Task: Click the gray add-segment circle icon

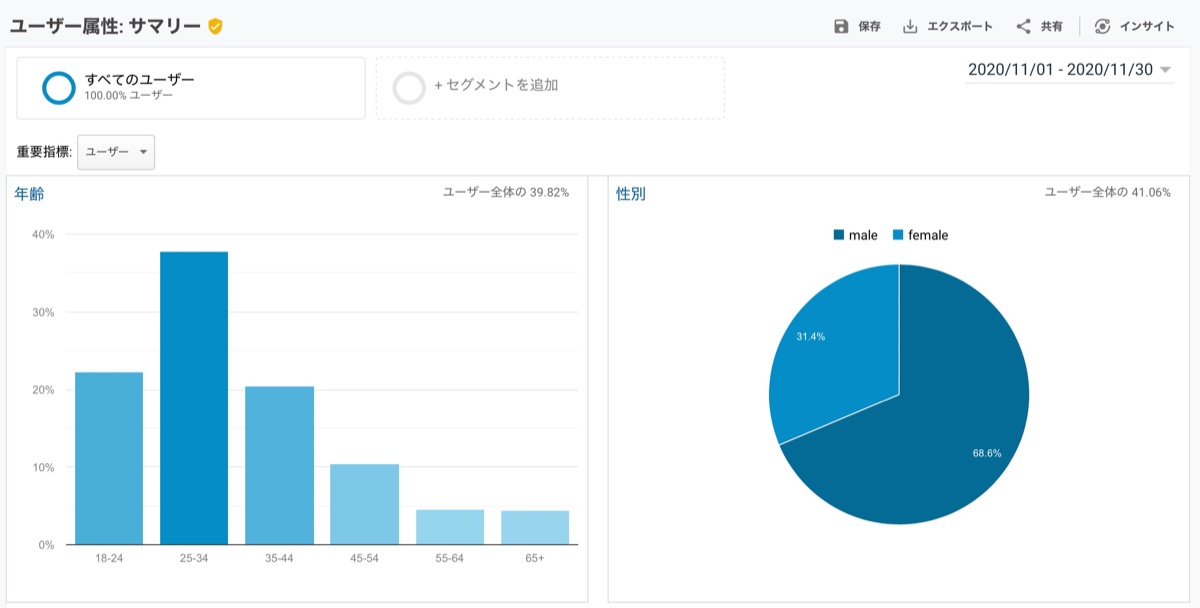Action: (x=410, y=87)
